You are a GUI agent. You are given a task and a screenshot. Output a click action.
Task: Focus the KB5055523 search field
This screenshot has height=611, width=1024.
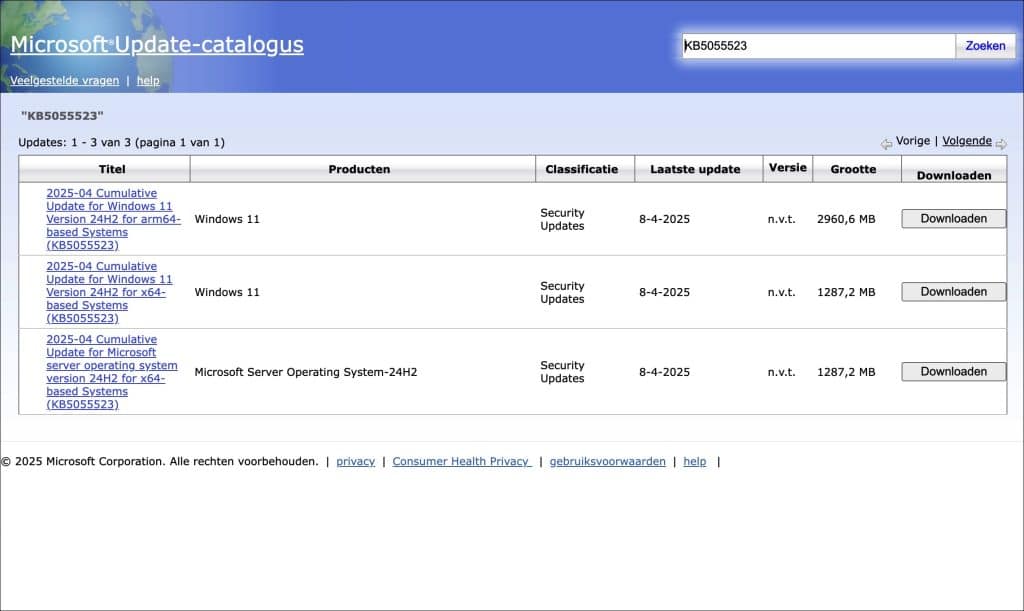tap(819, 46)
